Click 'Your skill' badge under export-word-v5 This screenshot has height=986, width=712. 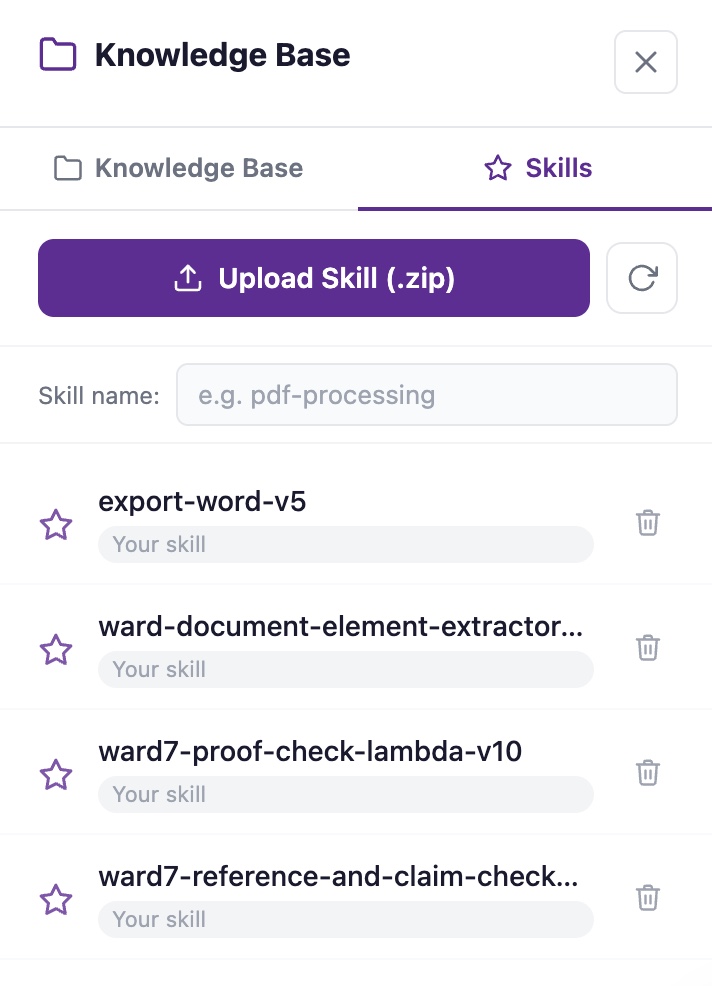(346, 545)
